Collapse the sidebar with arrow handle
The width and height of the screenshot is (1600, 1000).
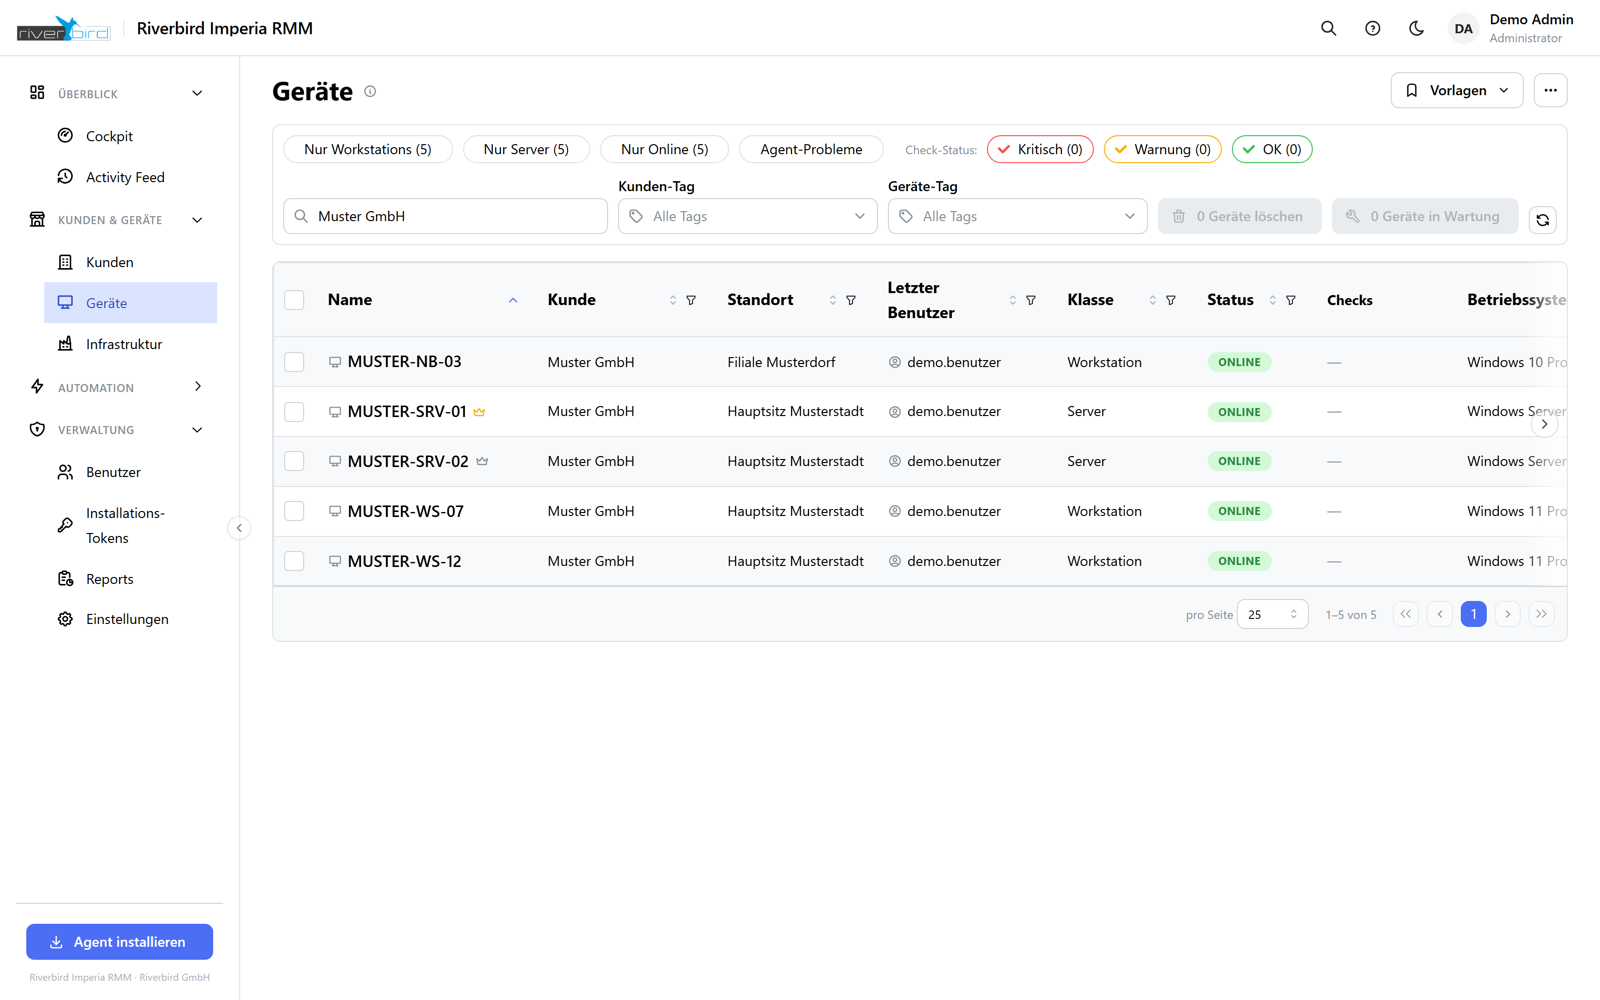tap(239, 528)
